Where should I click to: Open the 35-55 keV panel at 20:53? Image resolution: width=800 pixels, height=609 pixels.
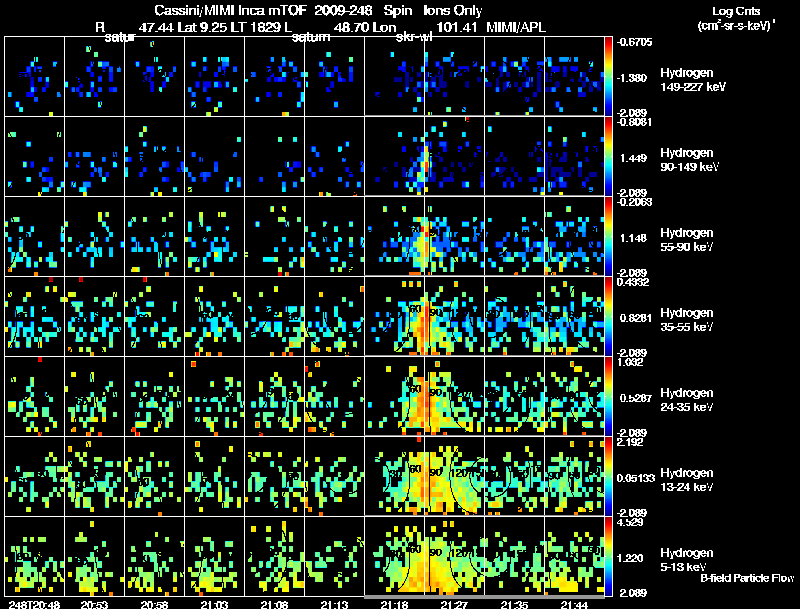(94, 317)
